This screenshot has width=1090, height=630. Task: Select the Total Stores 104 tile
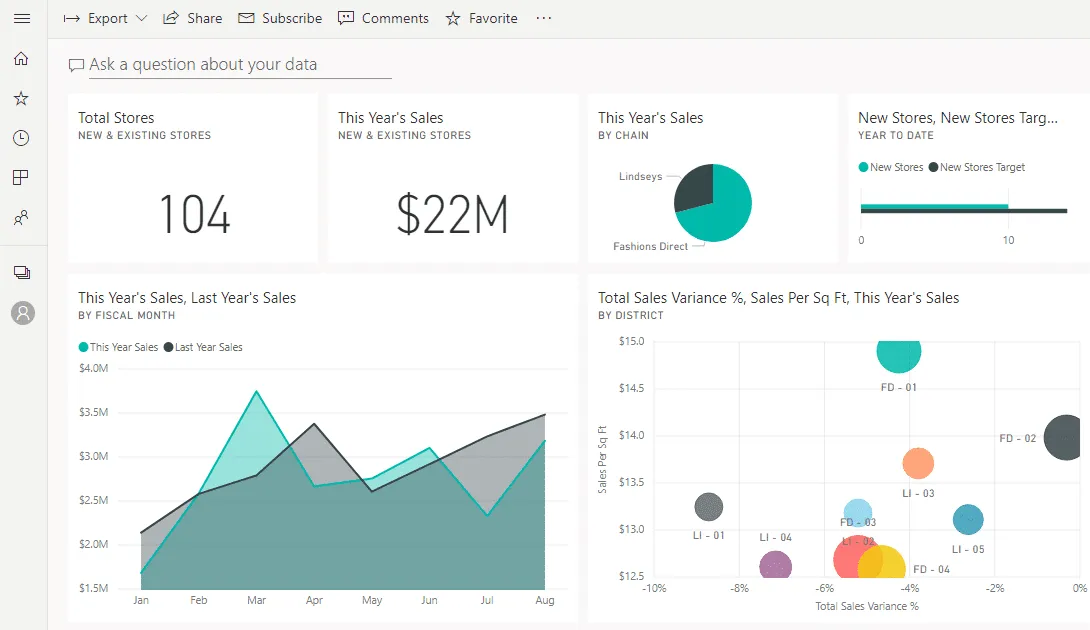tap(193, 178)
